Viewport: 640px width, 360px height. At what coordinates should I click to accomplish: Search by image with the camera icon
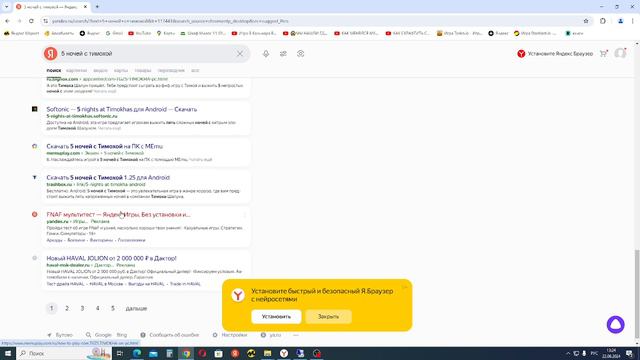300,53
